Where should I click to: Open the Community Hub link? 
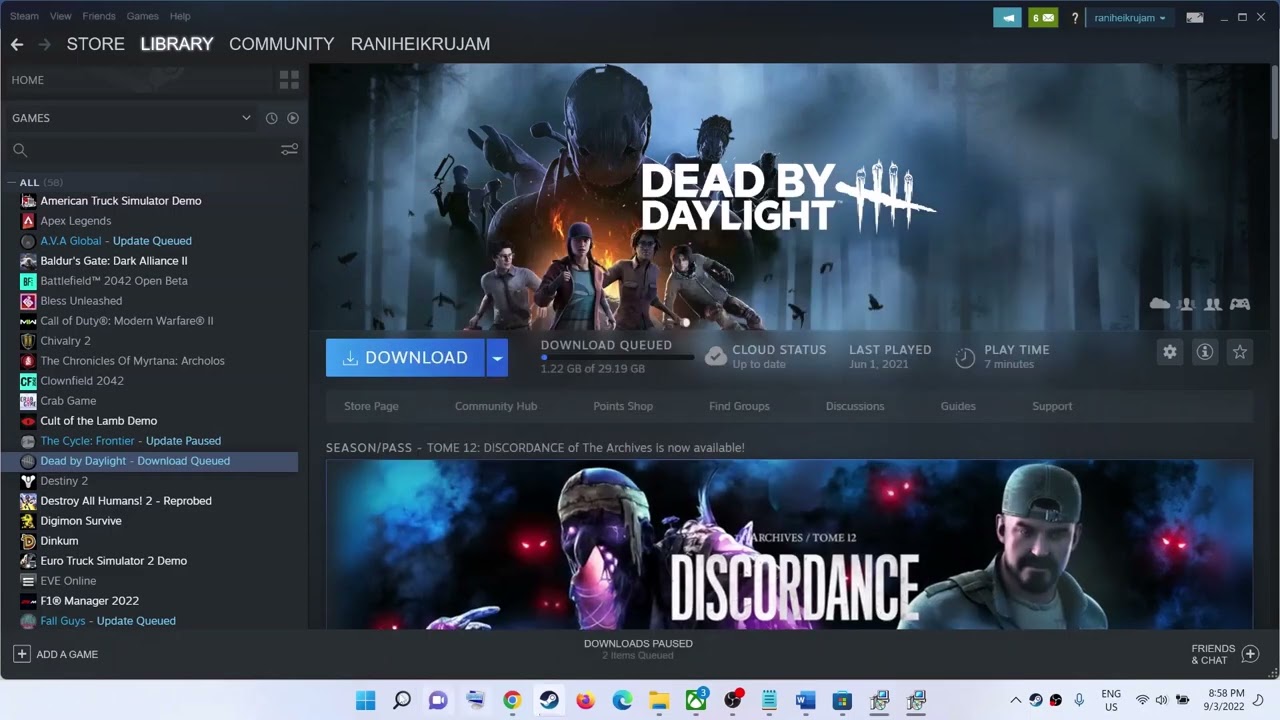pos(496,406)
